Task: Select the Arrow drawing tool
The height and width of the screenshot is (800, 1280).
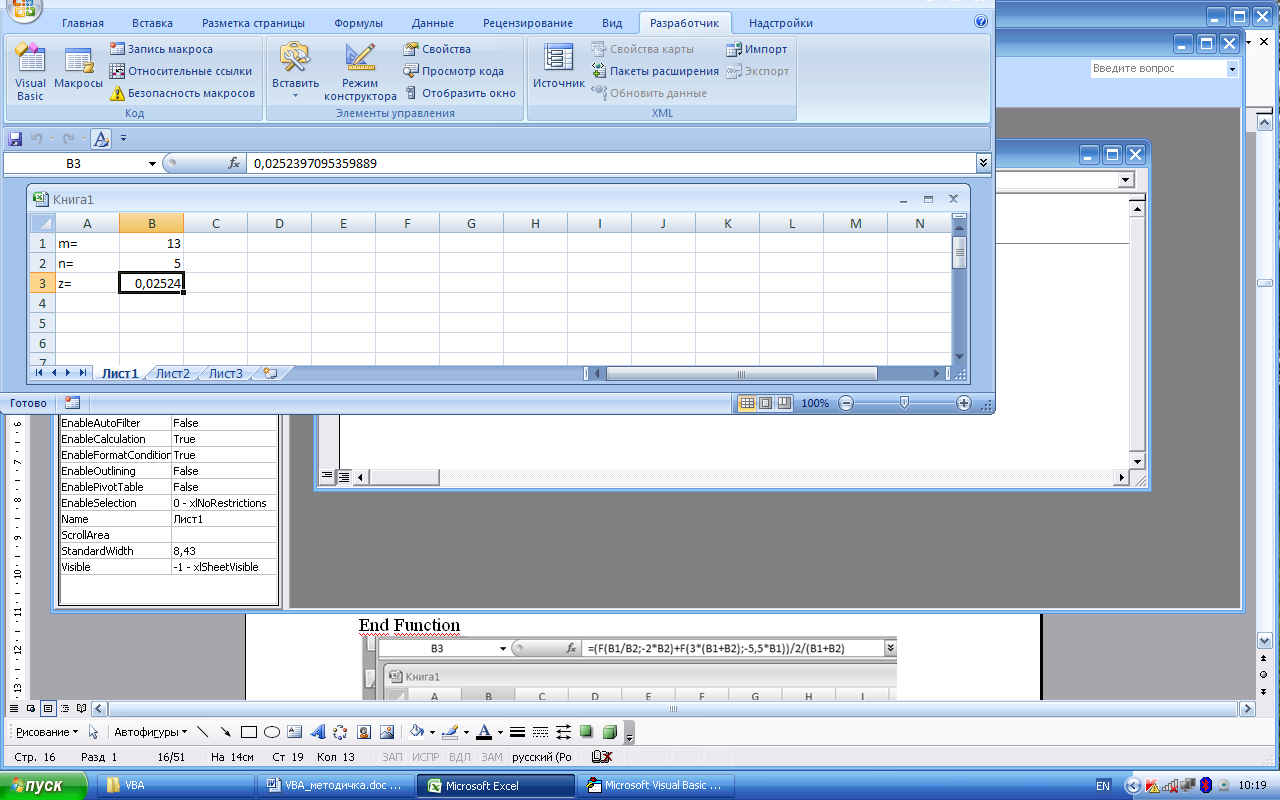Action: [225, 732]
